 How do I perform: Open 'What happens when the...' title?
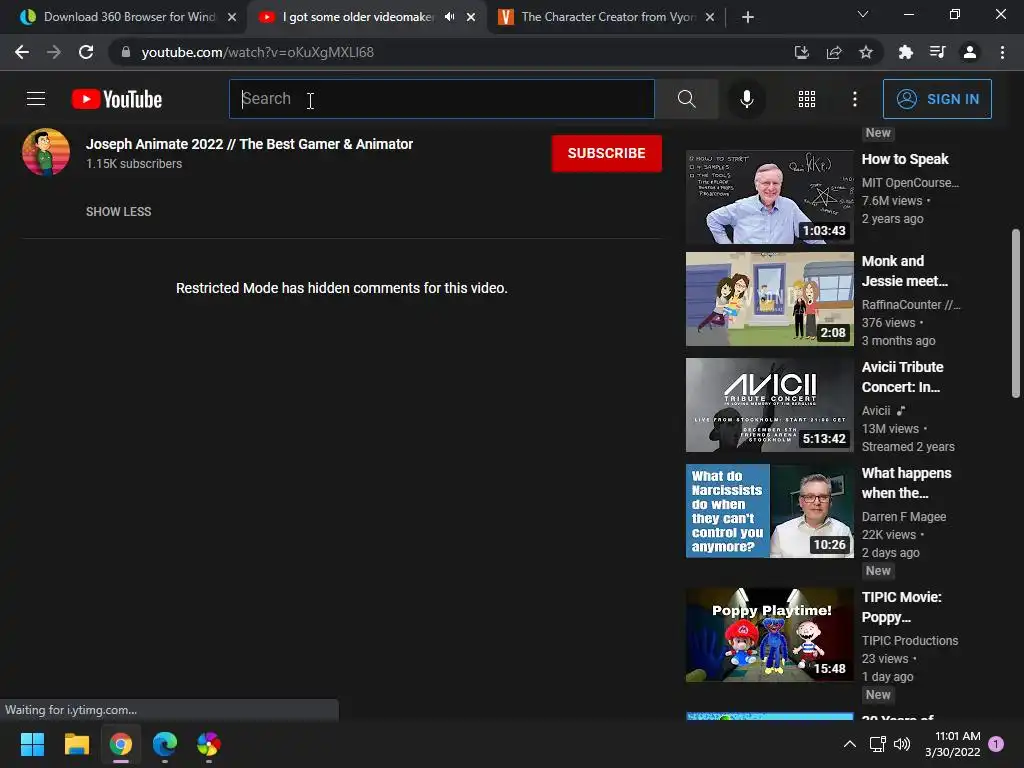click(x=906, y=483)
